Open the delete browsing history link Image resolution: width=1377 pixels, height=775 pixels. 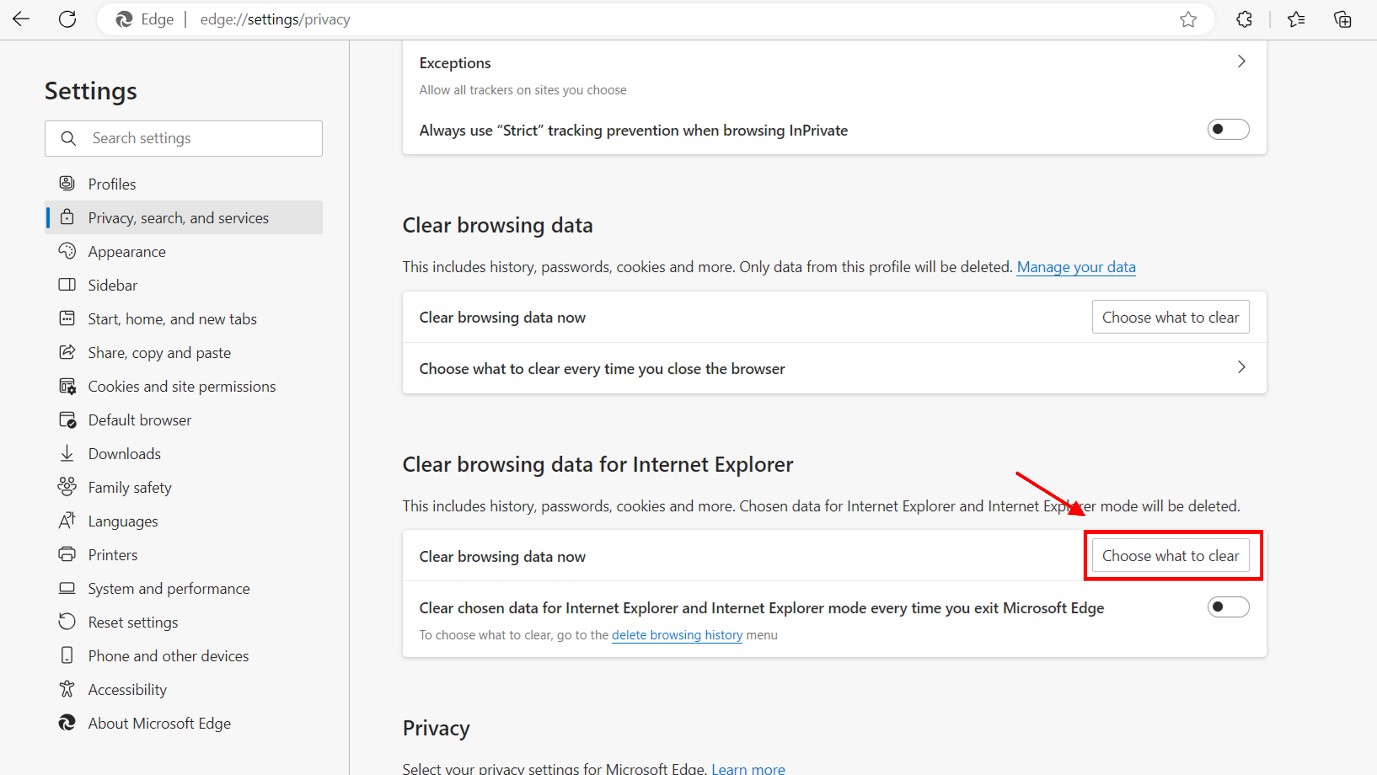coord(677,635)
